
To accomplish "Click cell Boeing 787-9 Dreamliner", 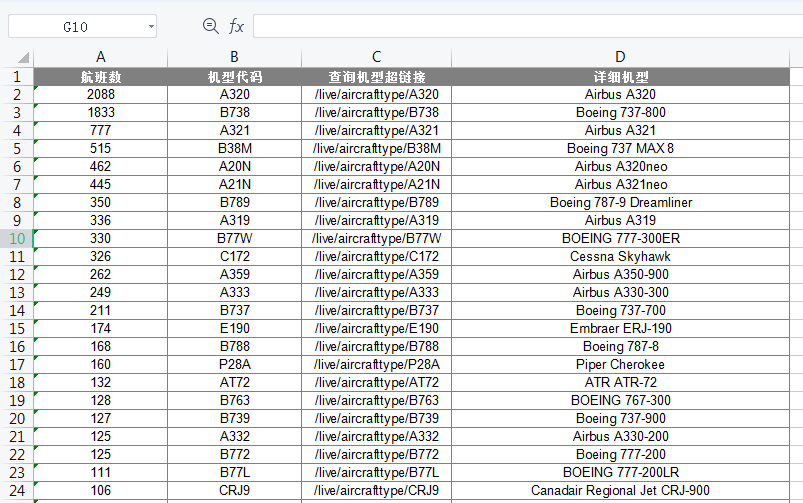I will tap(620, 202).
